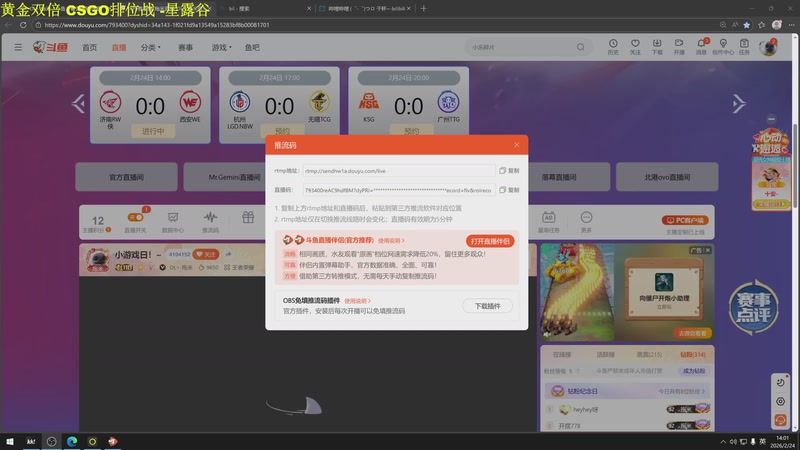Click 下载插件 button
The width and height of the screenshot is (800, 450).
(x=487, y=306)
